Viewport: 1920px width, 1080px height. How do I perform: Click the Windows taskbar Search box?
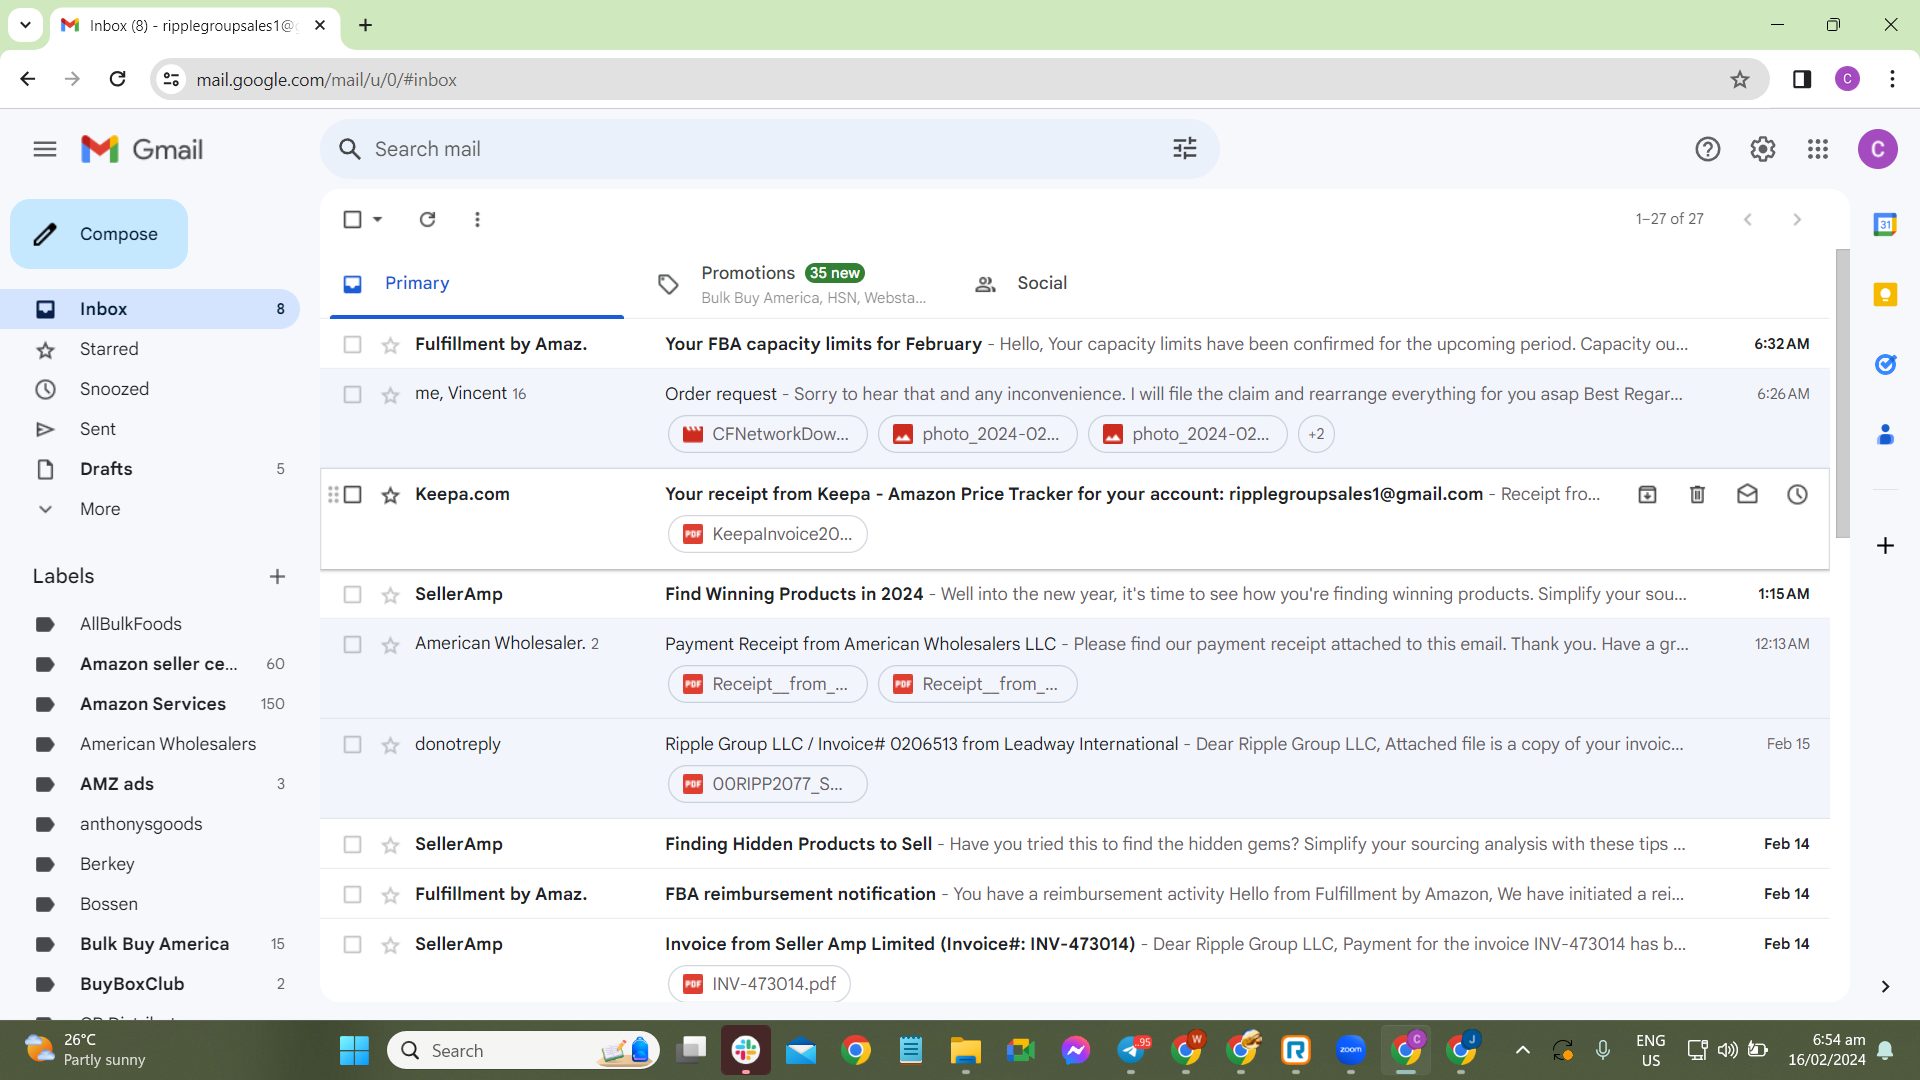(523, 1050)
